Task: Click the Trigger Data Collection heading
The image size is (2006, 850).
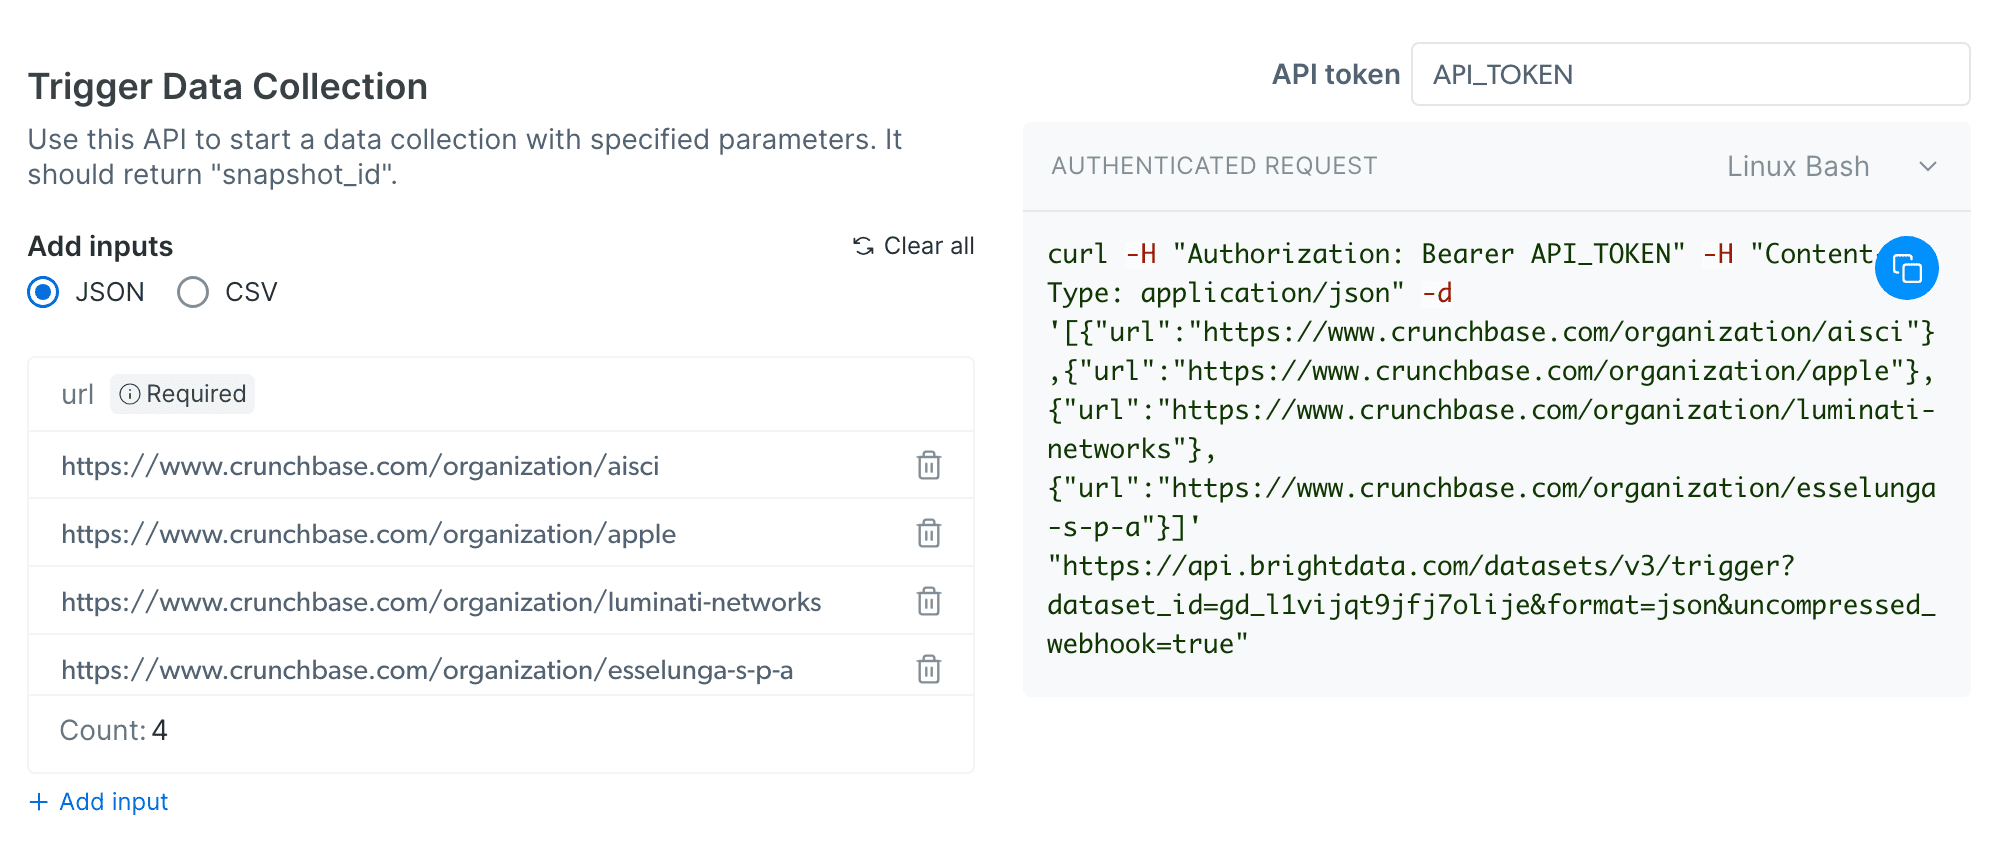Action: [228, 87]
